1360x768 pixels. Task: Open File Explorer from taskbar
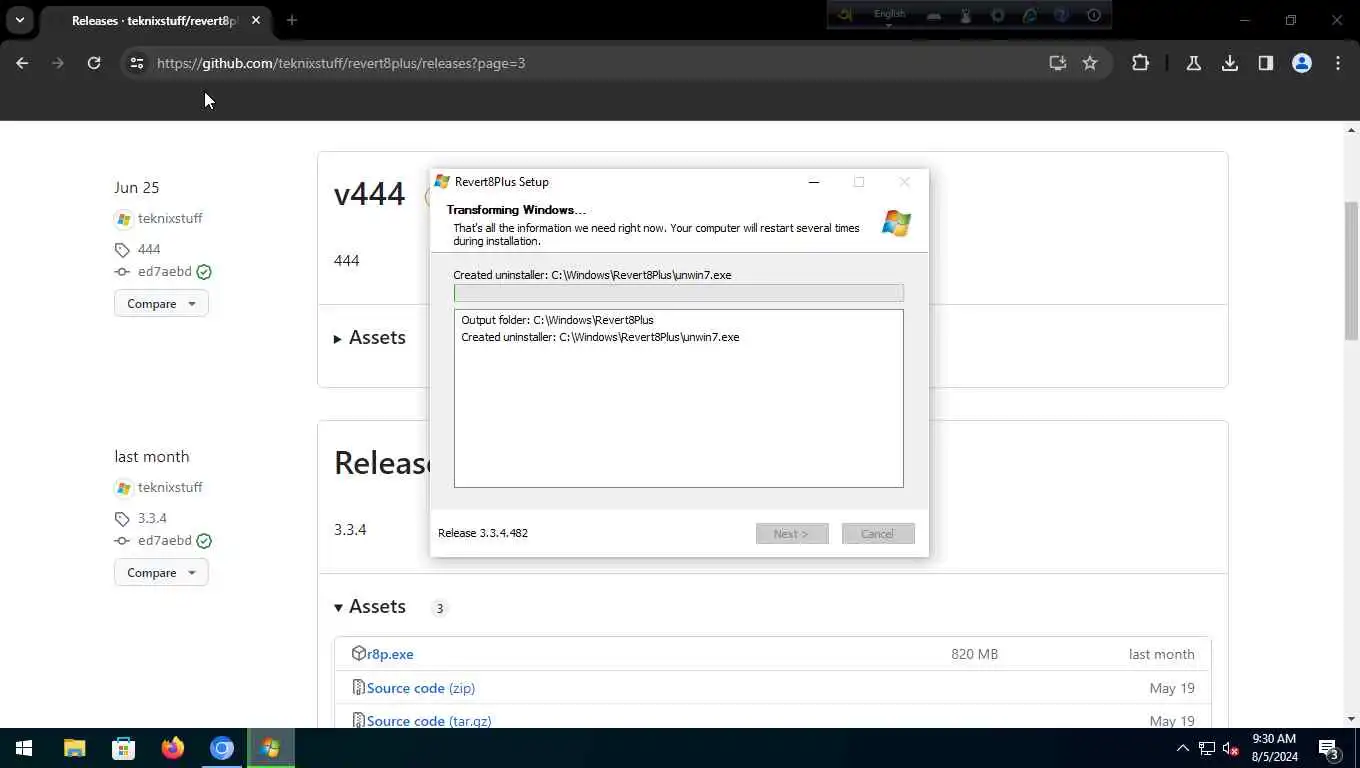coord(75,748)
